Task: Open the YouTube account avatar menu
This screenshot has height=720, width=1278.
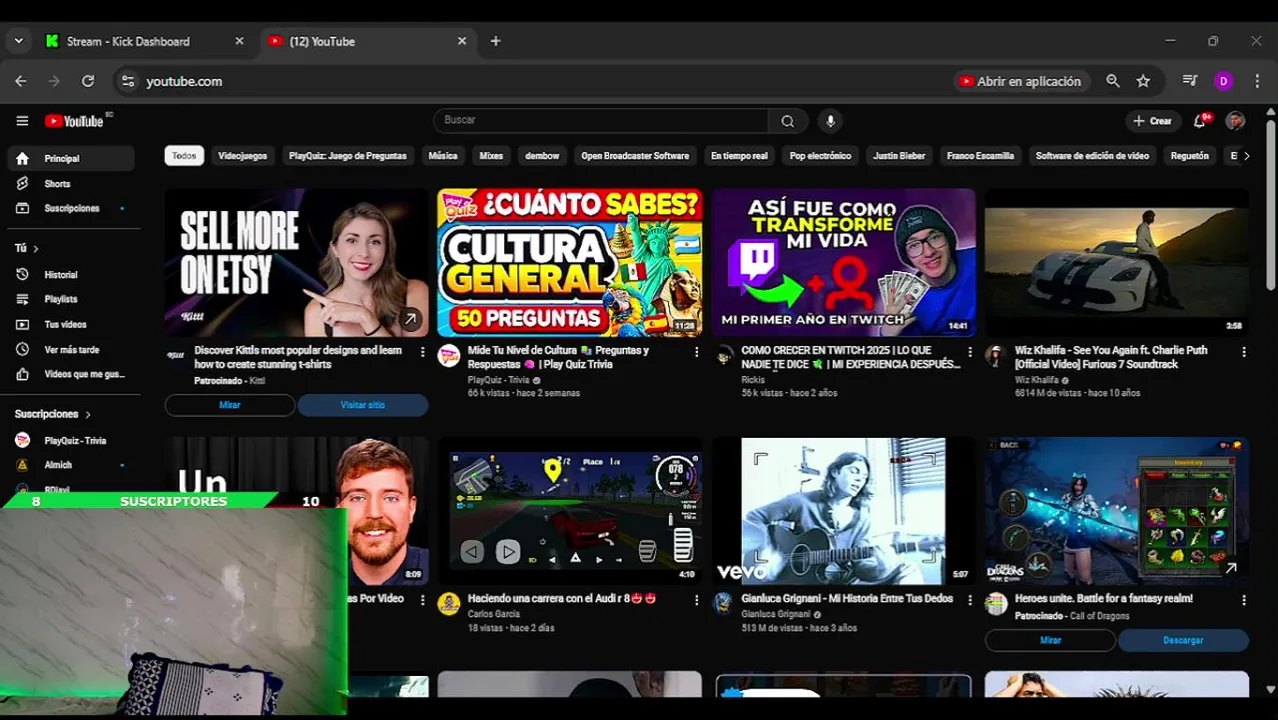Action: coord(1236,121)
